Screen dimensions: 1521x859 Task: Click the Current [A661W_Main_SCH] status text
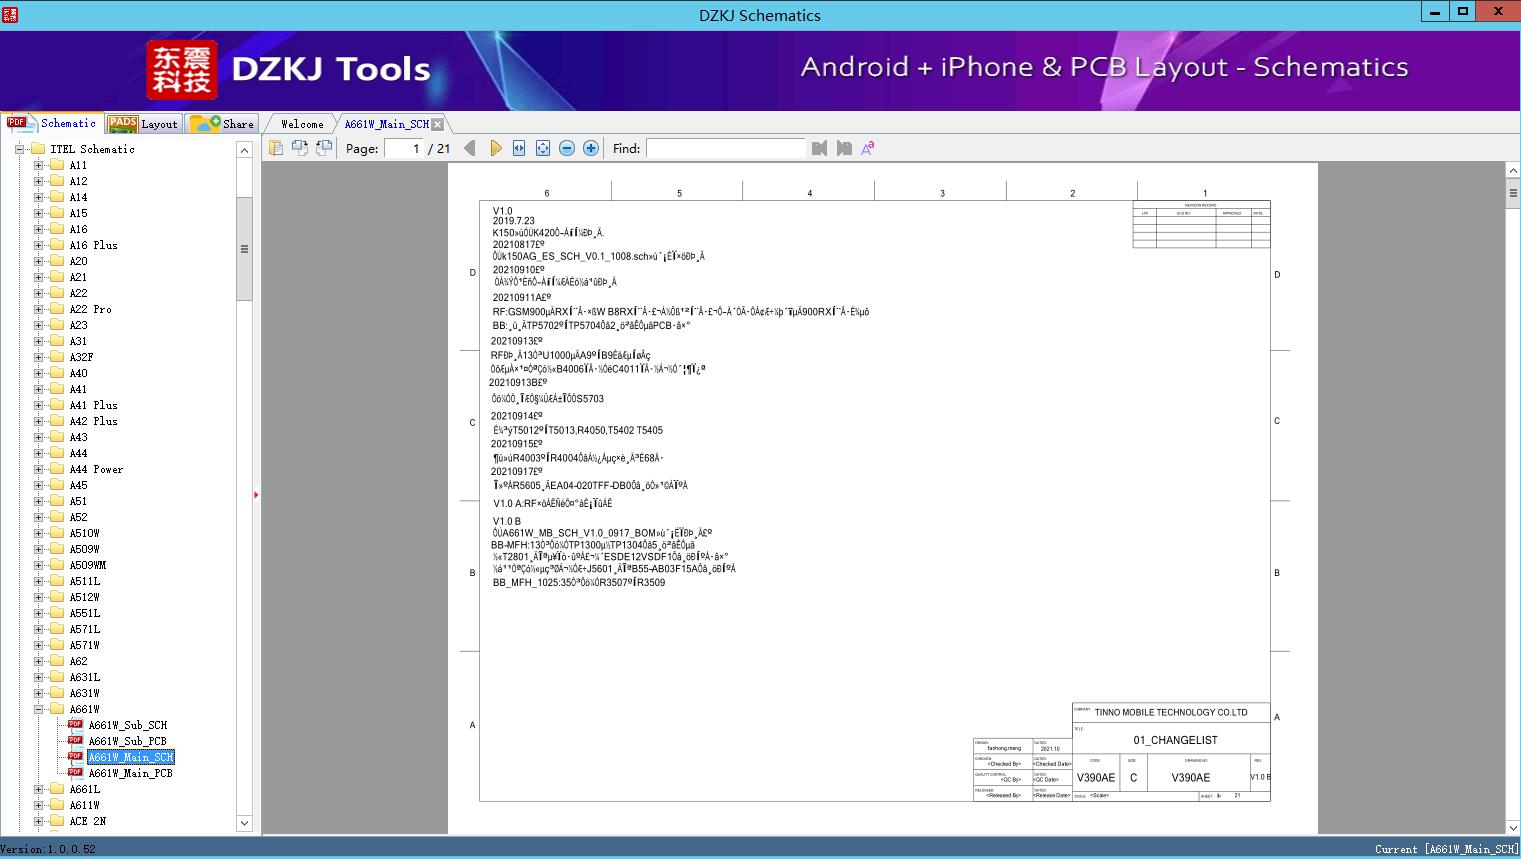pyautogui.click(x=1446, y=849)
